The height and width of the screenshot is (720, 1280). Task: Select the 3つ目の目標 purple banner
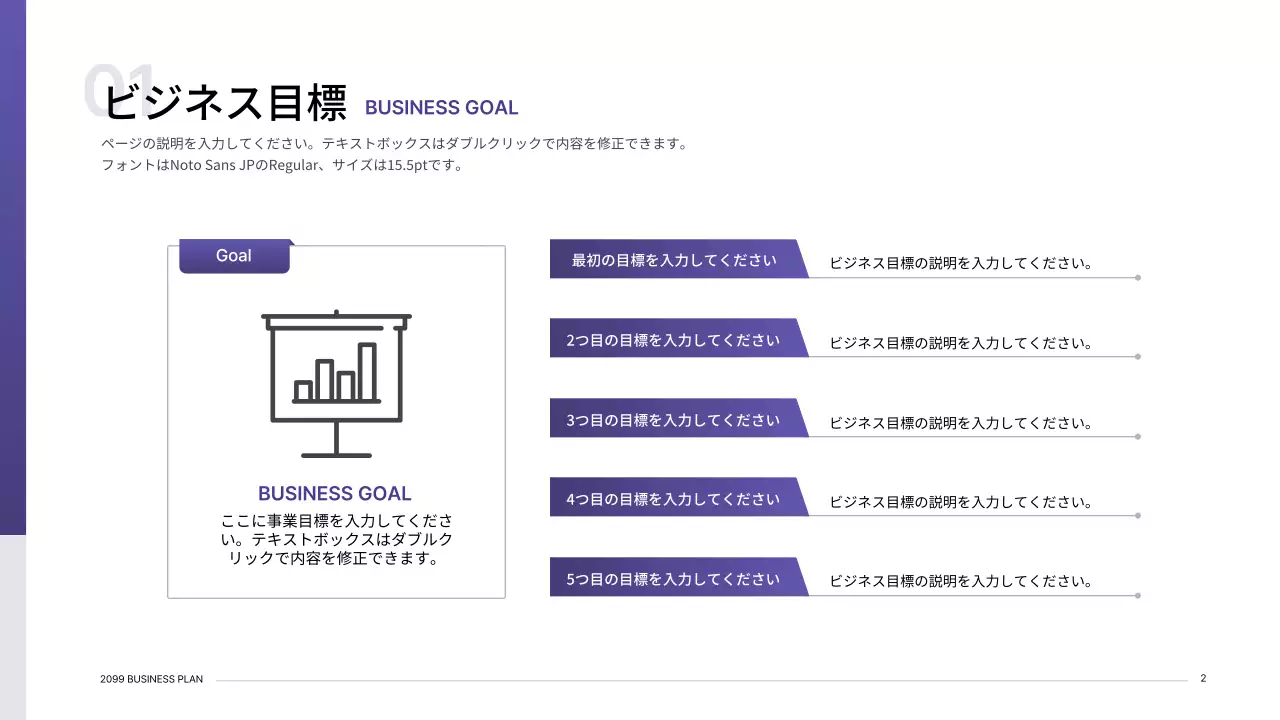(x=674, y=420)
